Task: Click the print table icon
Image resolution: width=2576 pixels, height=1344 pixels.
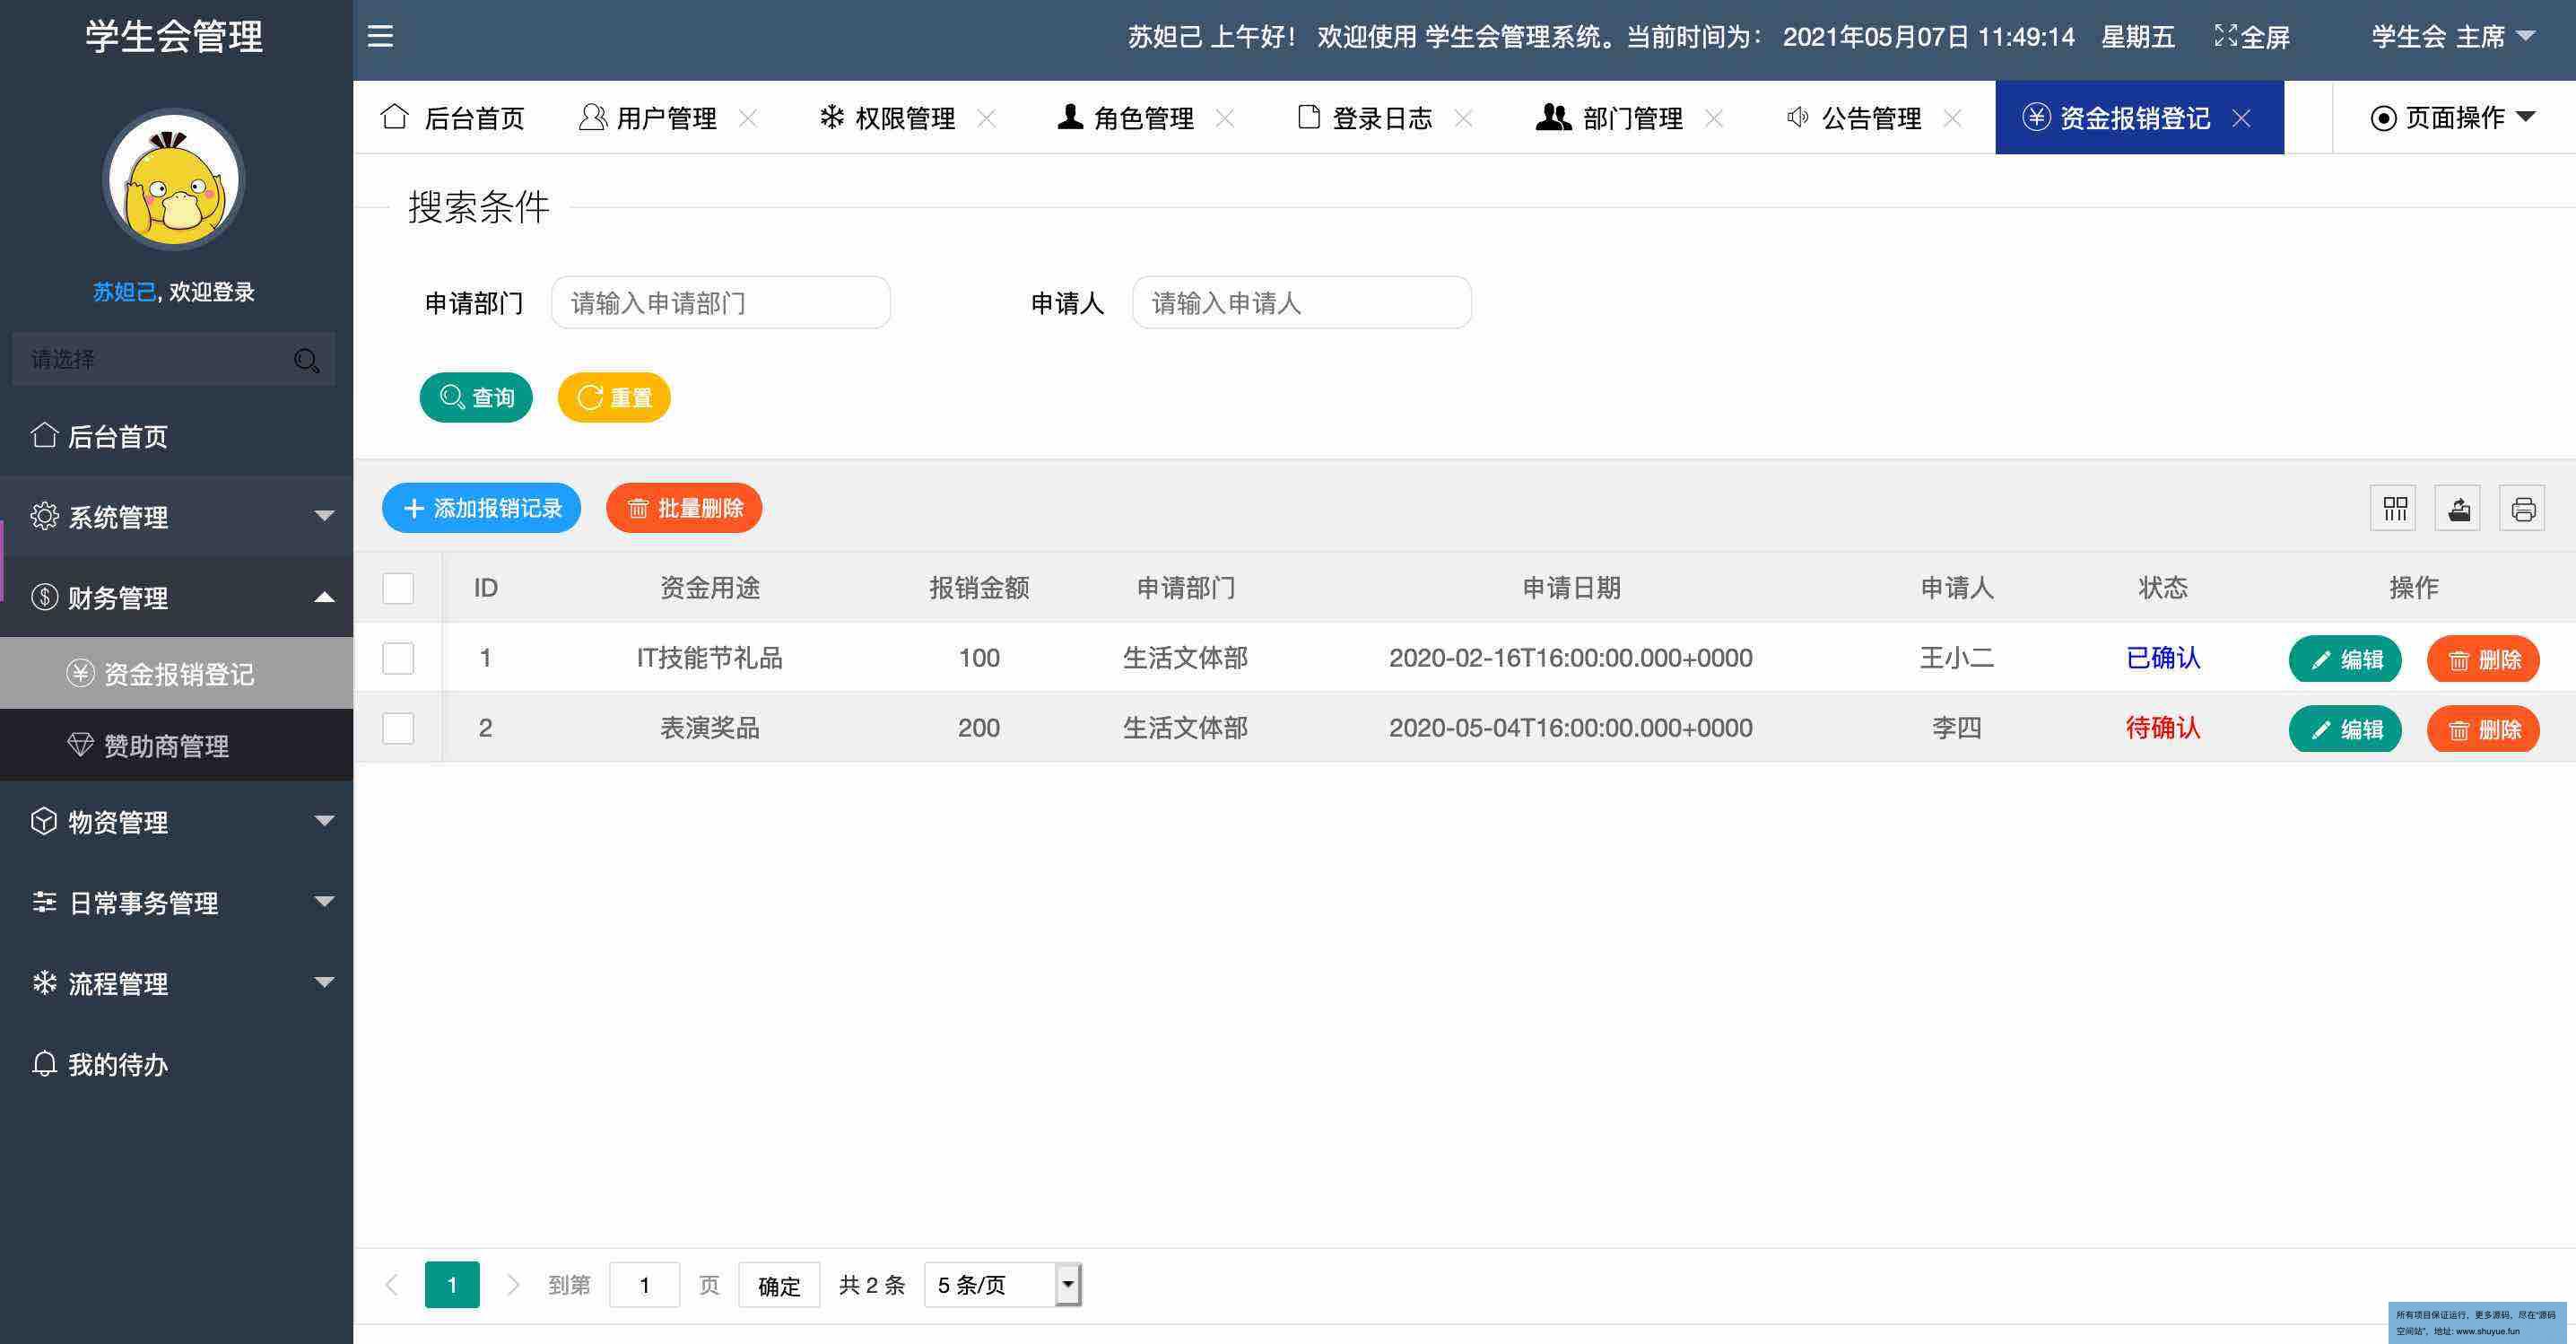Action: click(2522, 509)
